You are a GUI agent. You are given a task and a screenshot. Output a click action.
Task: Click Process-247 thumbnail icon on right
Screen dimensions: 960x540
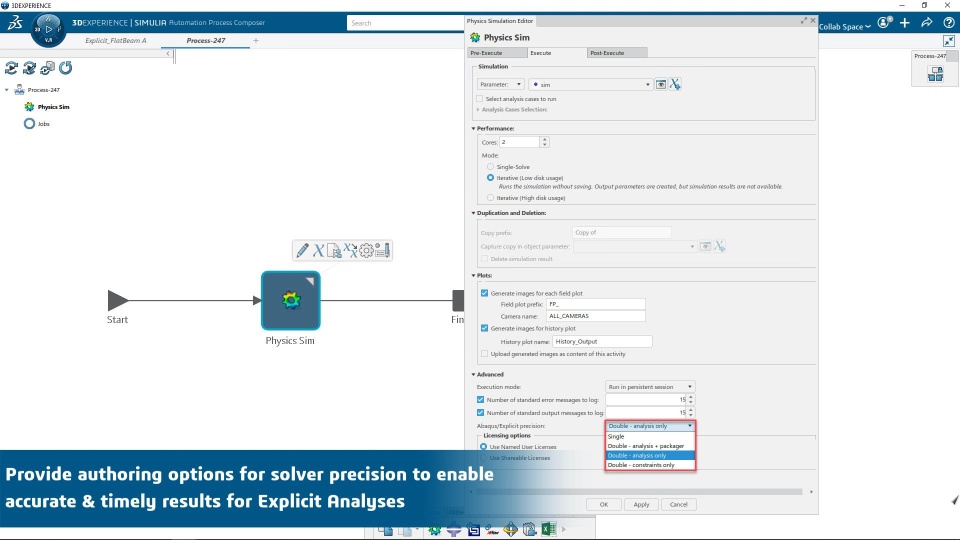pyautogui.click(x=935, y=74)
